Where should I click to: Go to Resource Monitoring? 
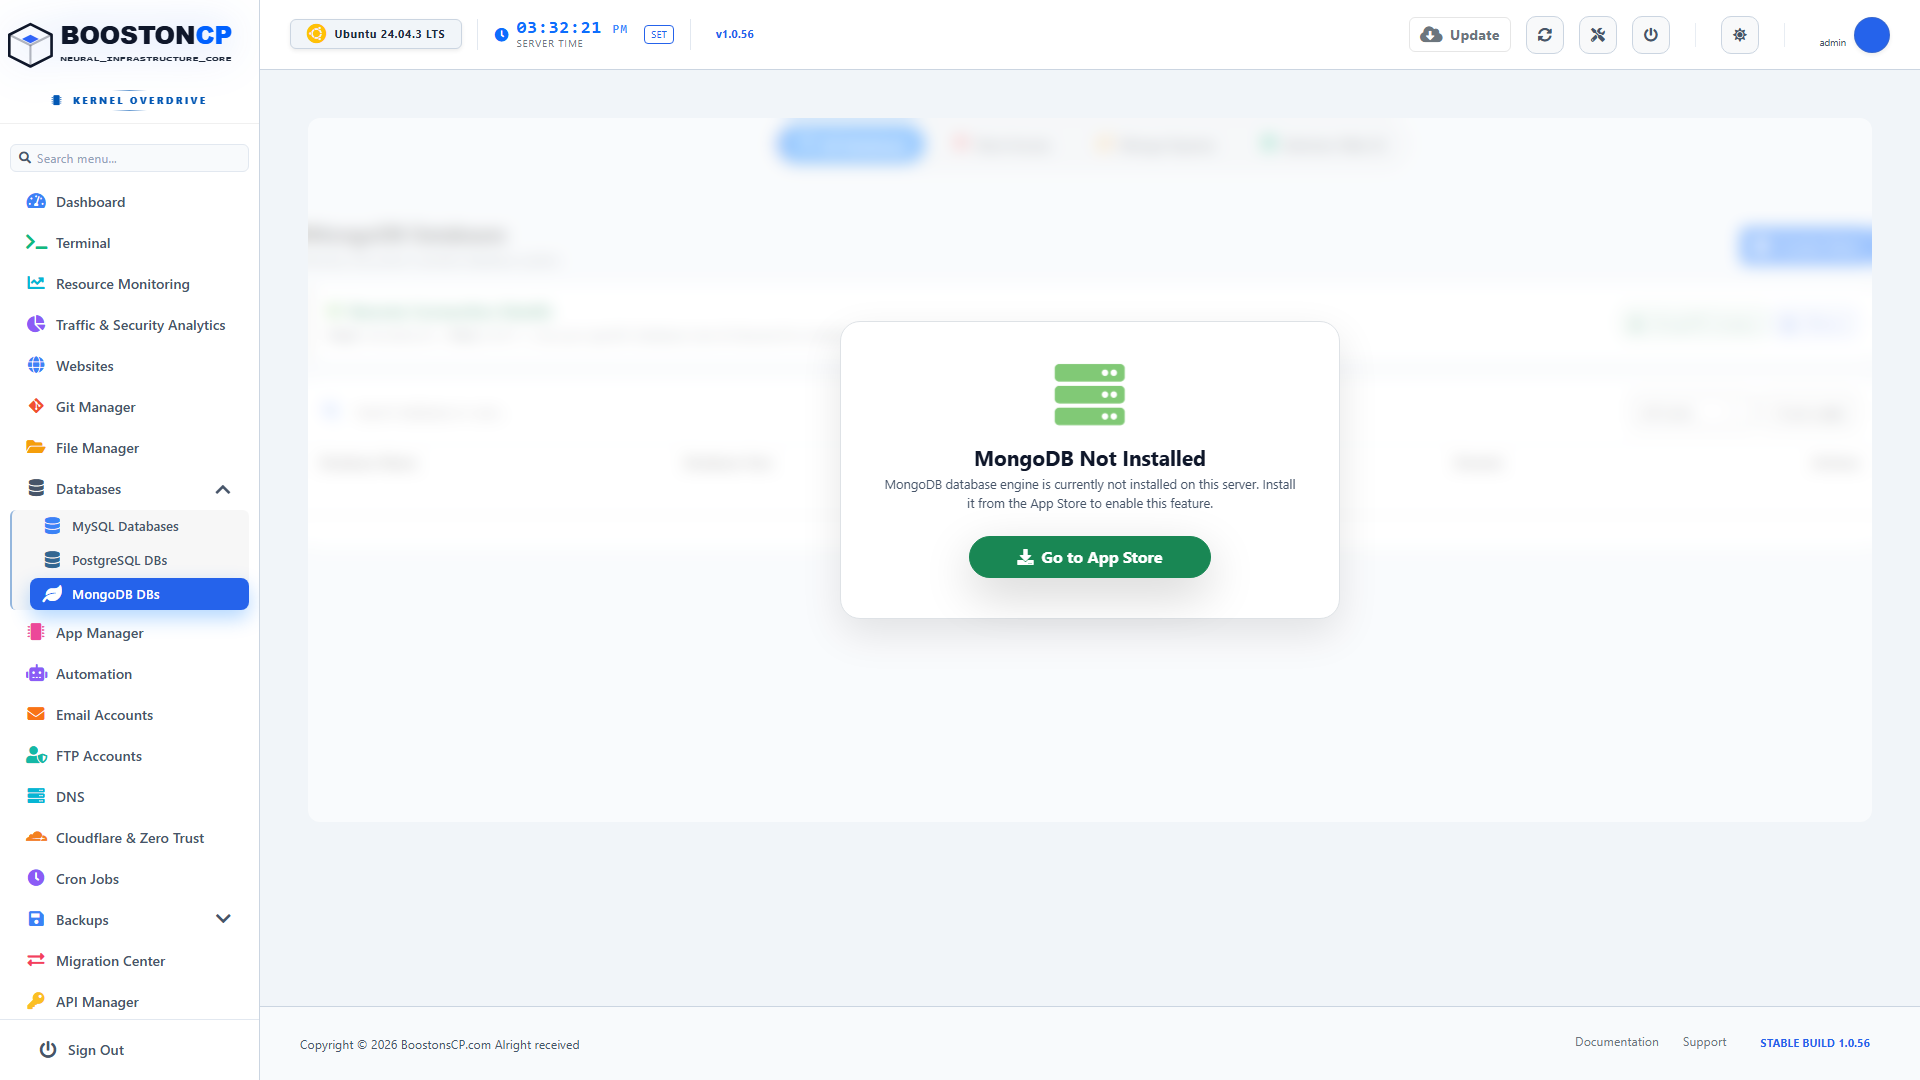(x=129, y=284)
